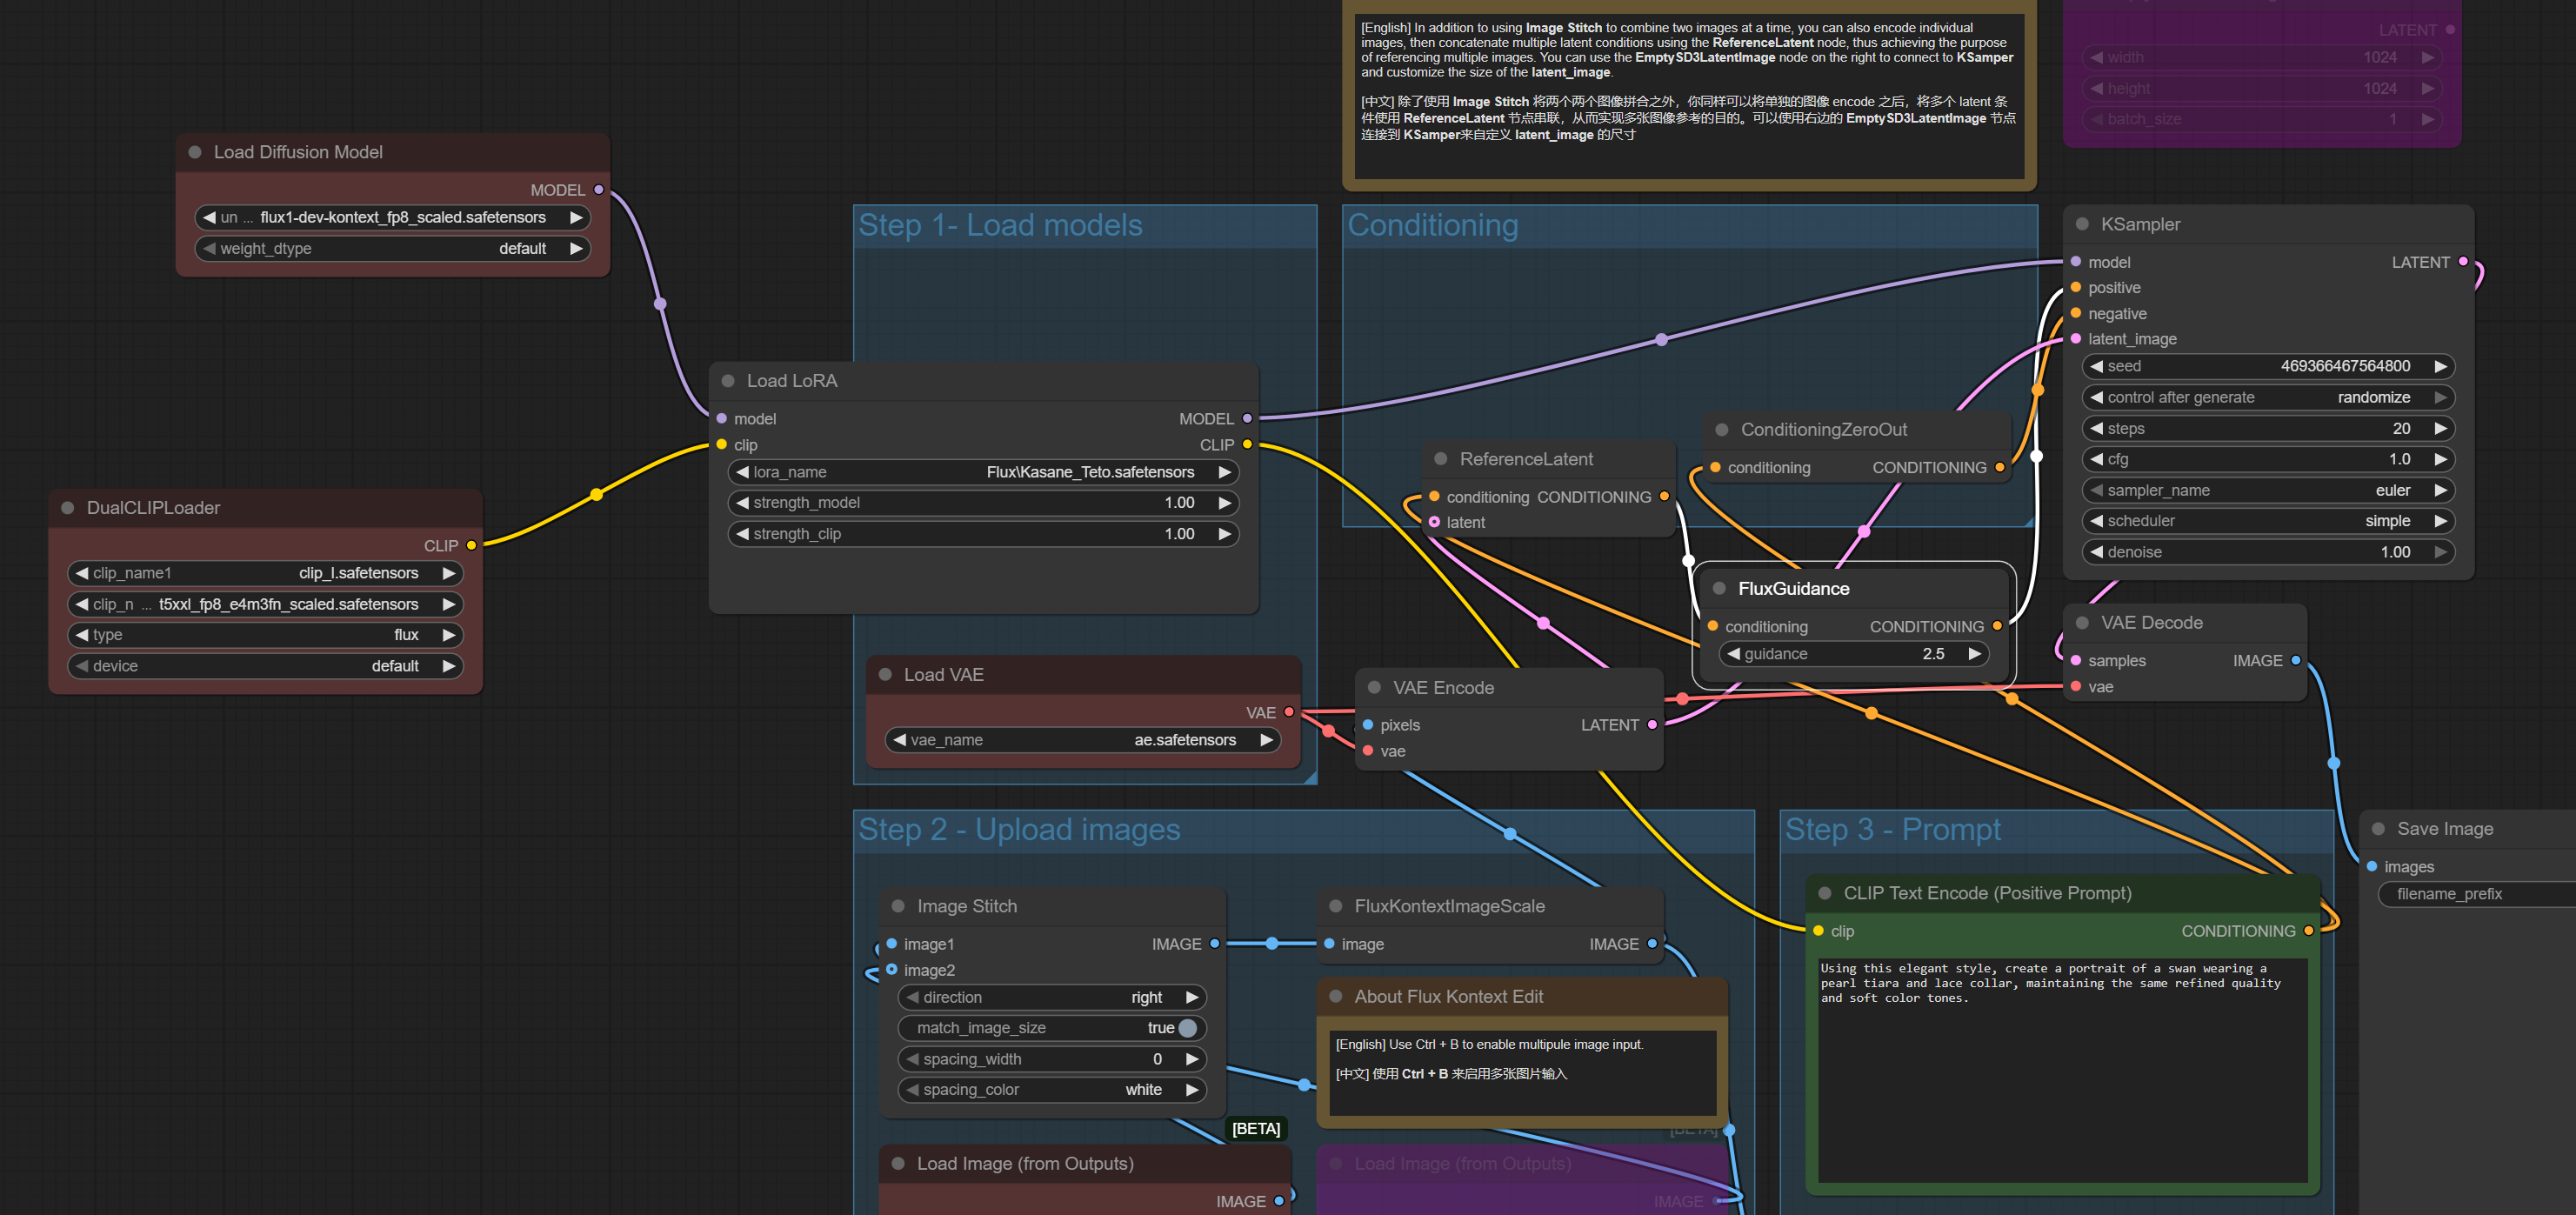
Task: Click the CLIP output socket of DualCLIPLoader
Action: 471,546
